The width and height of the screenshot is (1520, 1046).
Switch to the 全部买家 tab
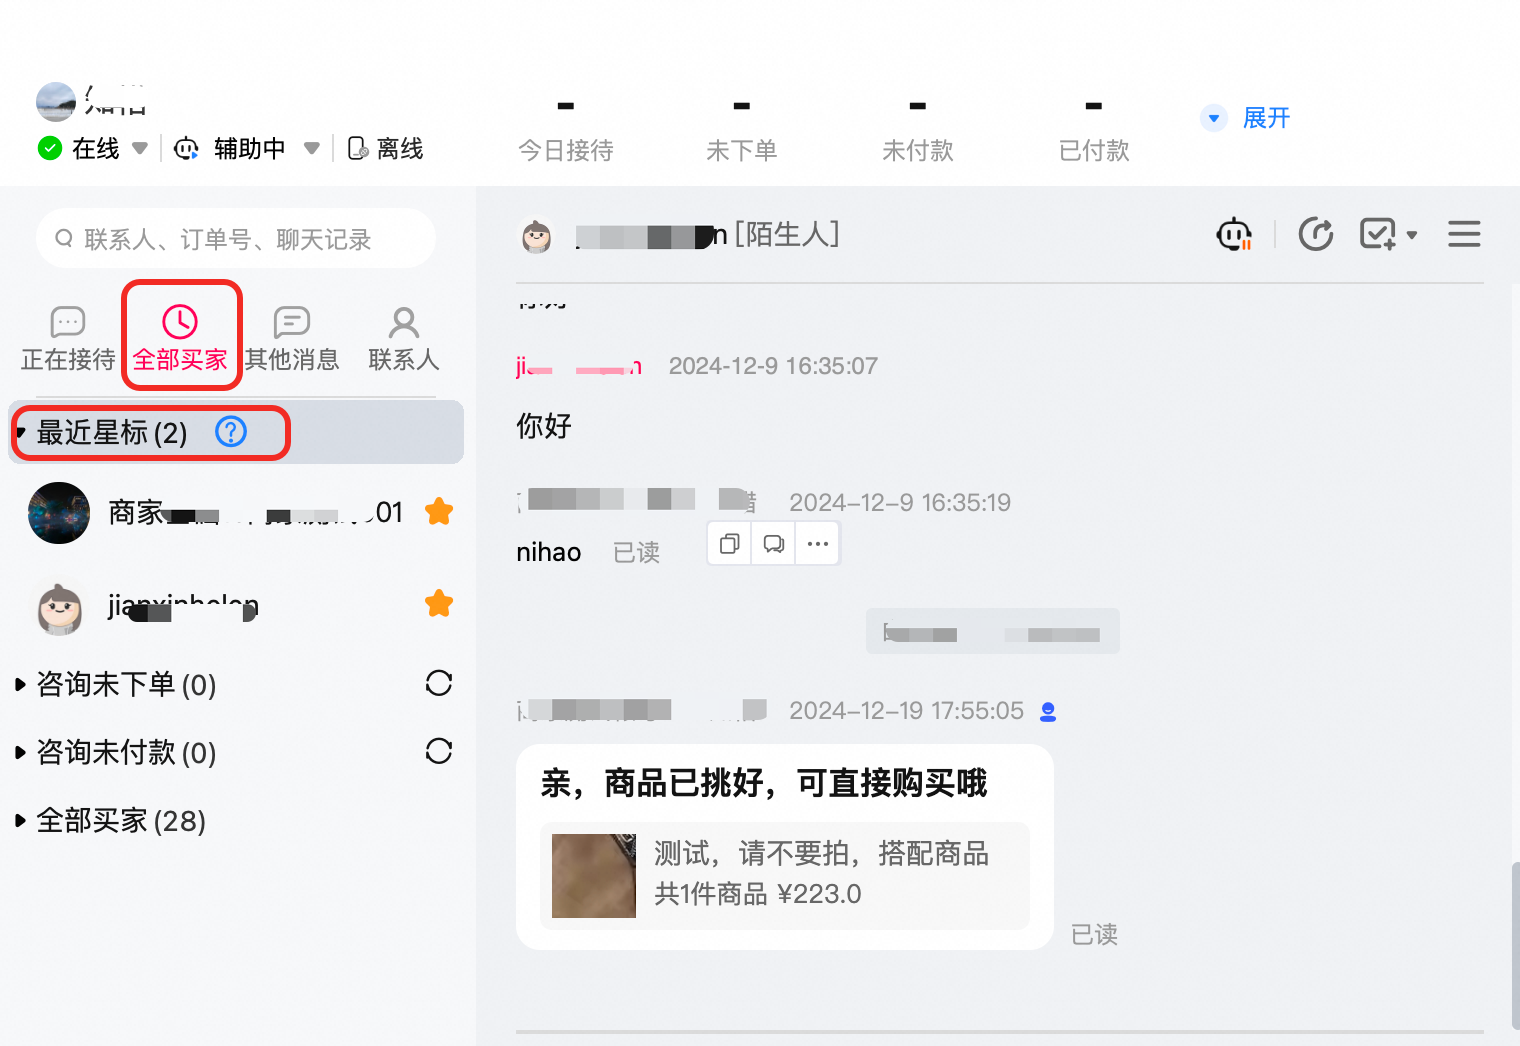(x=180, y=339)
